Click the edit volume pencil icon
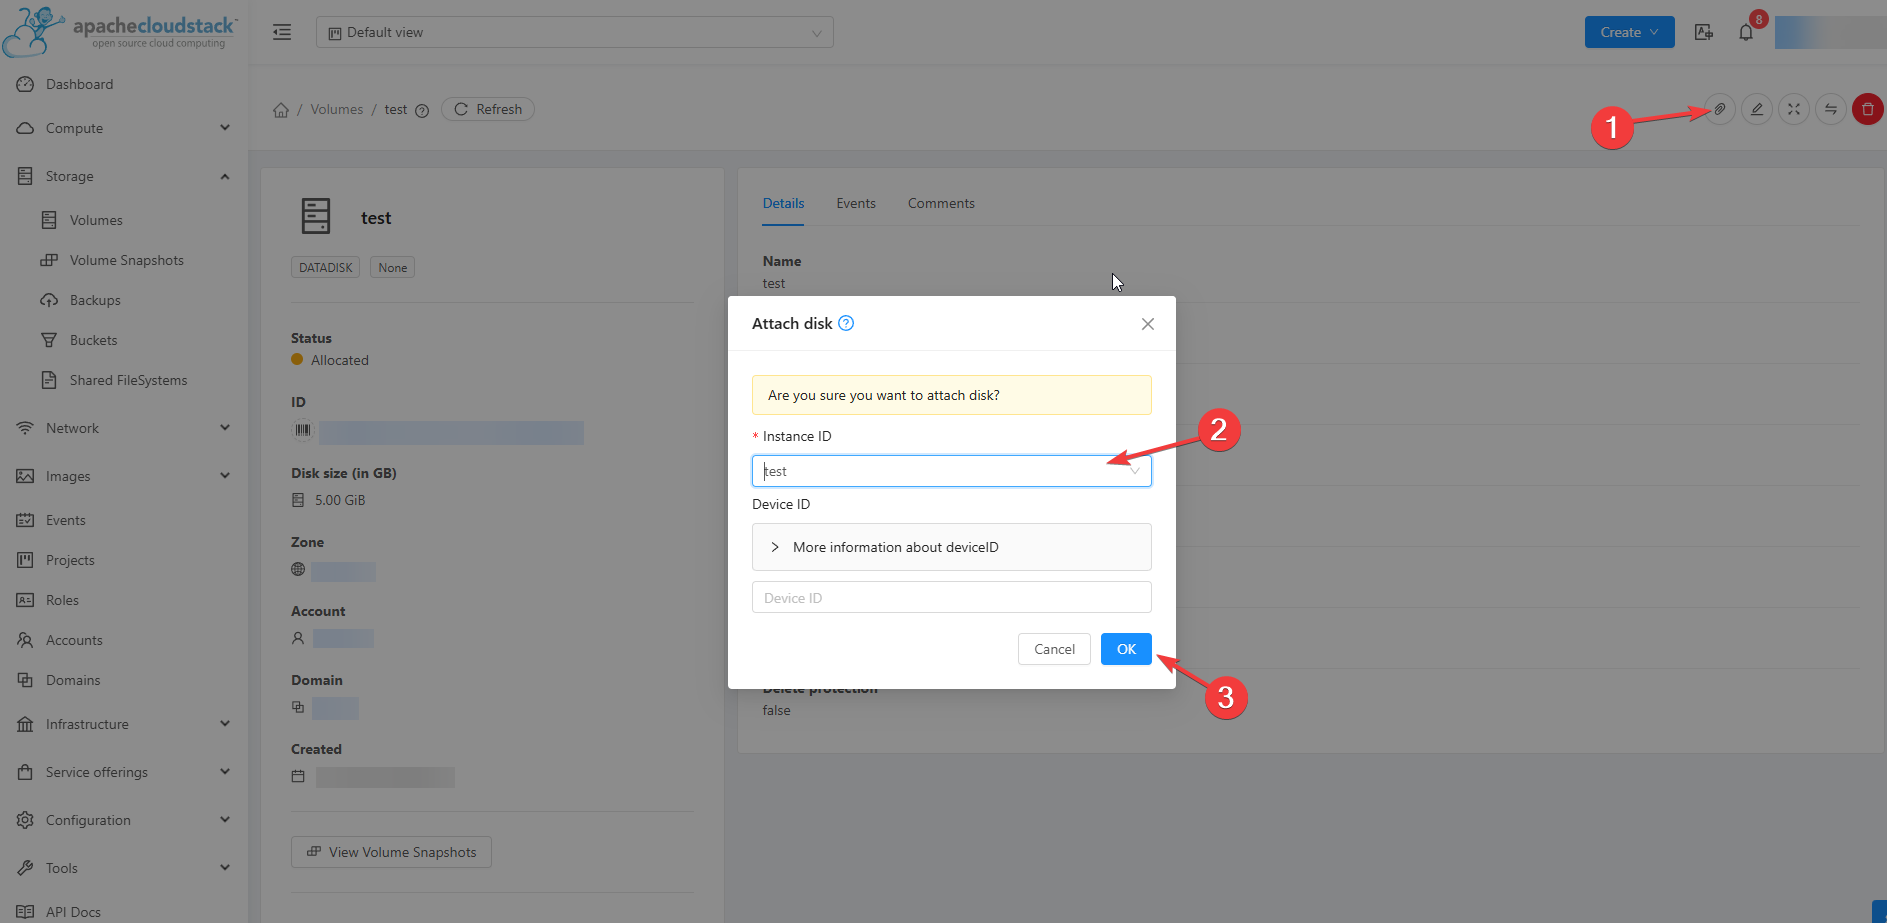Image resolution: width=1887 pixels, height=923 pixels. [1756, 109]
